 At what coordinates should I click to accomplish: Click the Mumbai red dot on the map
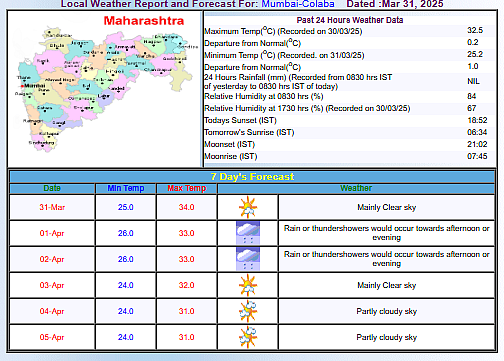click(22, 86)
